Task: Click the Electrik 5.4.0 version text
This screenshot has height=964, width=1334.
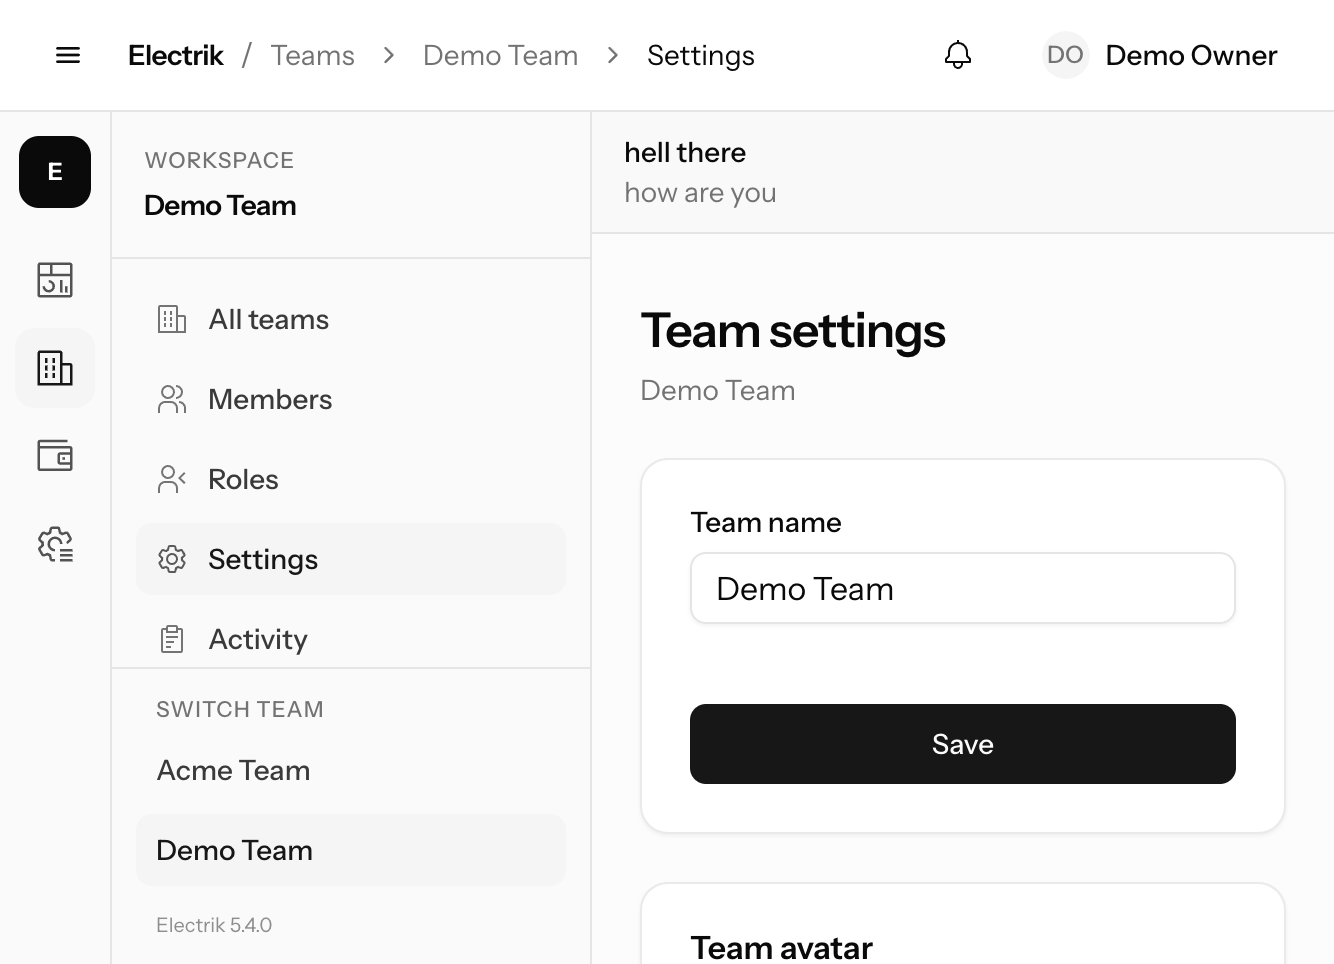Action: tap(214, 925)
